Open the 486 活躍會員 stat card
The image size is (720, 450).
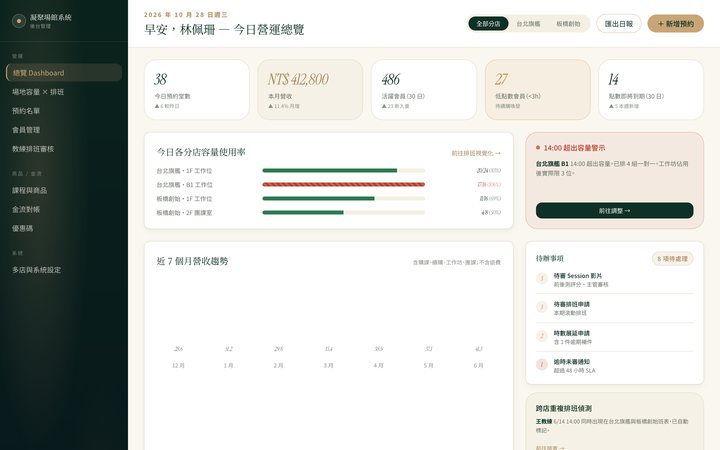(424, 90)
